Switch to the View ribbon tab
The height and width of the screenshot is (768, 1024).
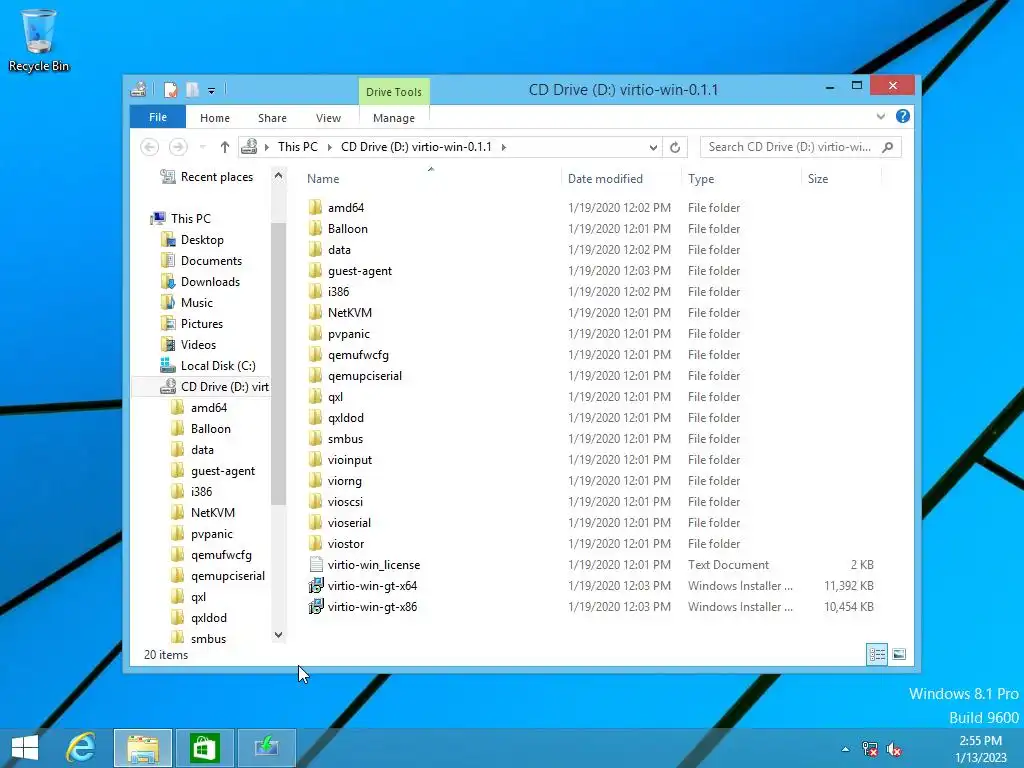point(328,118)
